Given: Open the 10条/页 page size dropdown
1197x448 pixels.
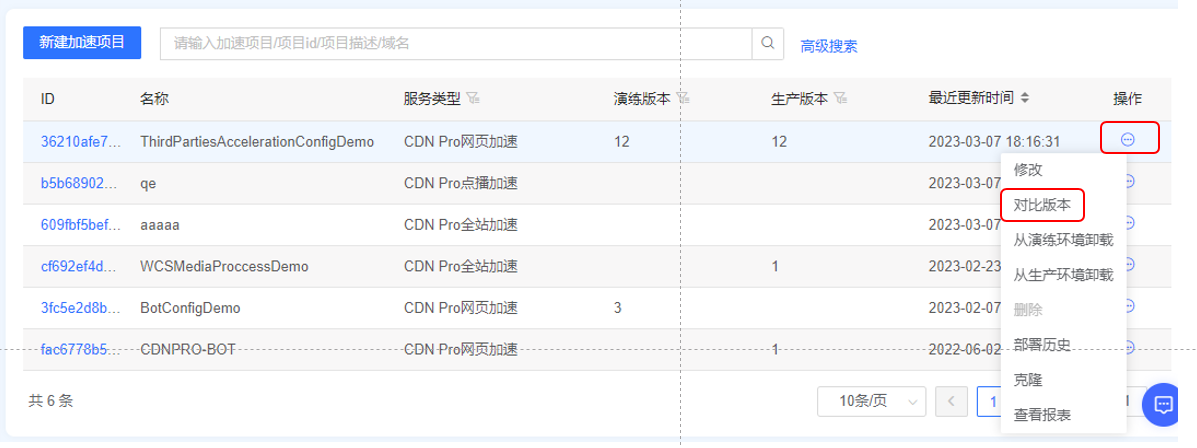Looking at the screenshot, I should point(871,401).
